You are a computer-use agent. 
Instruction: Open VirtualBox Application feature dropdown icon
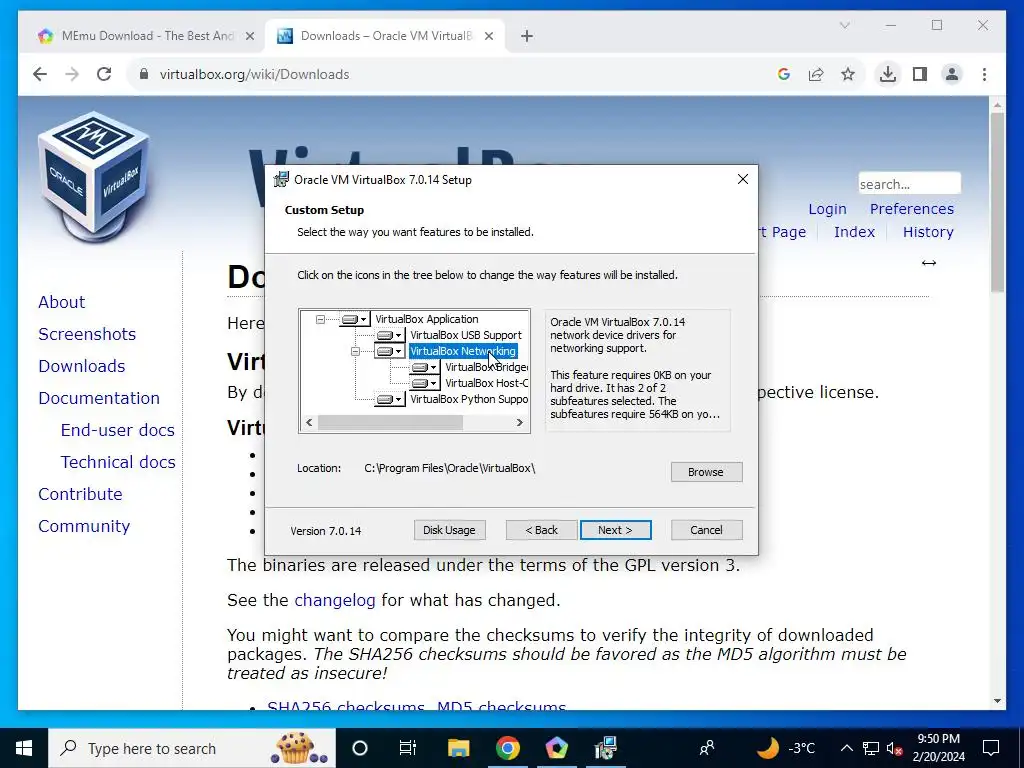355,319
